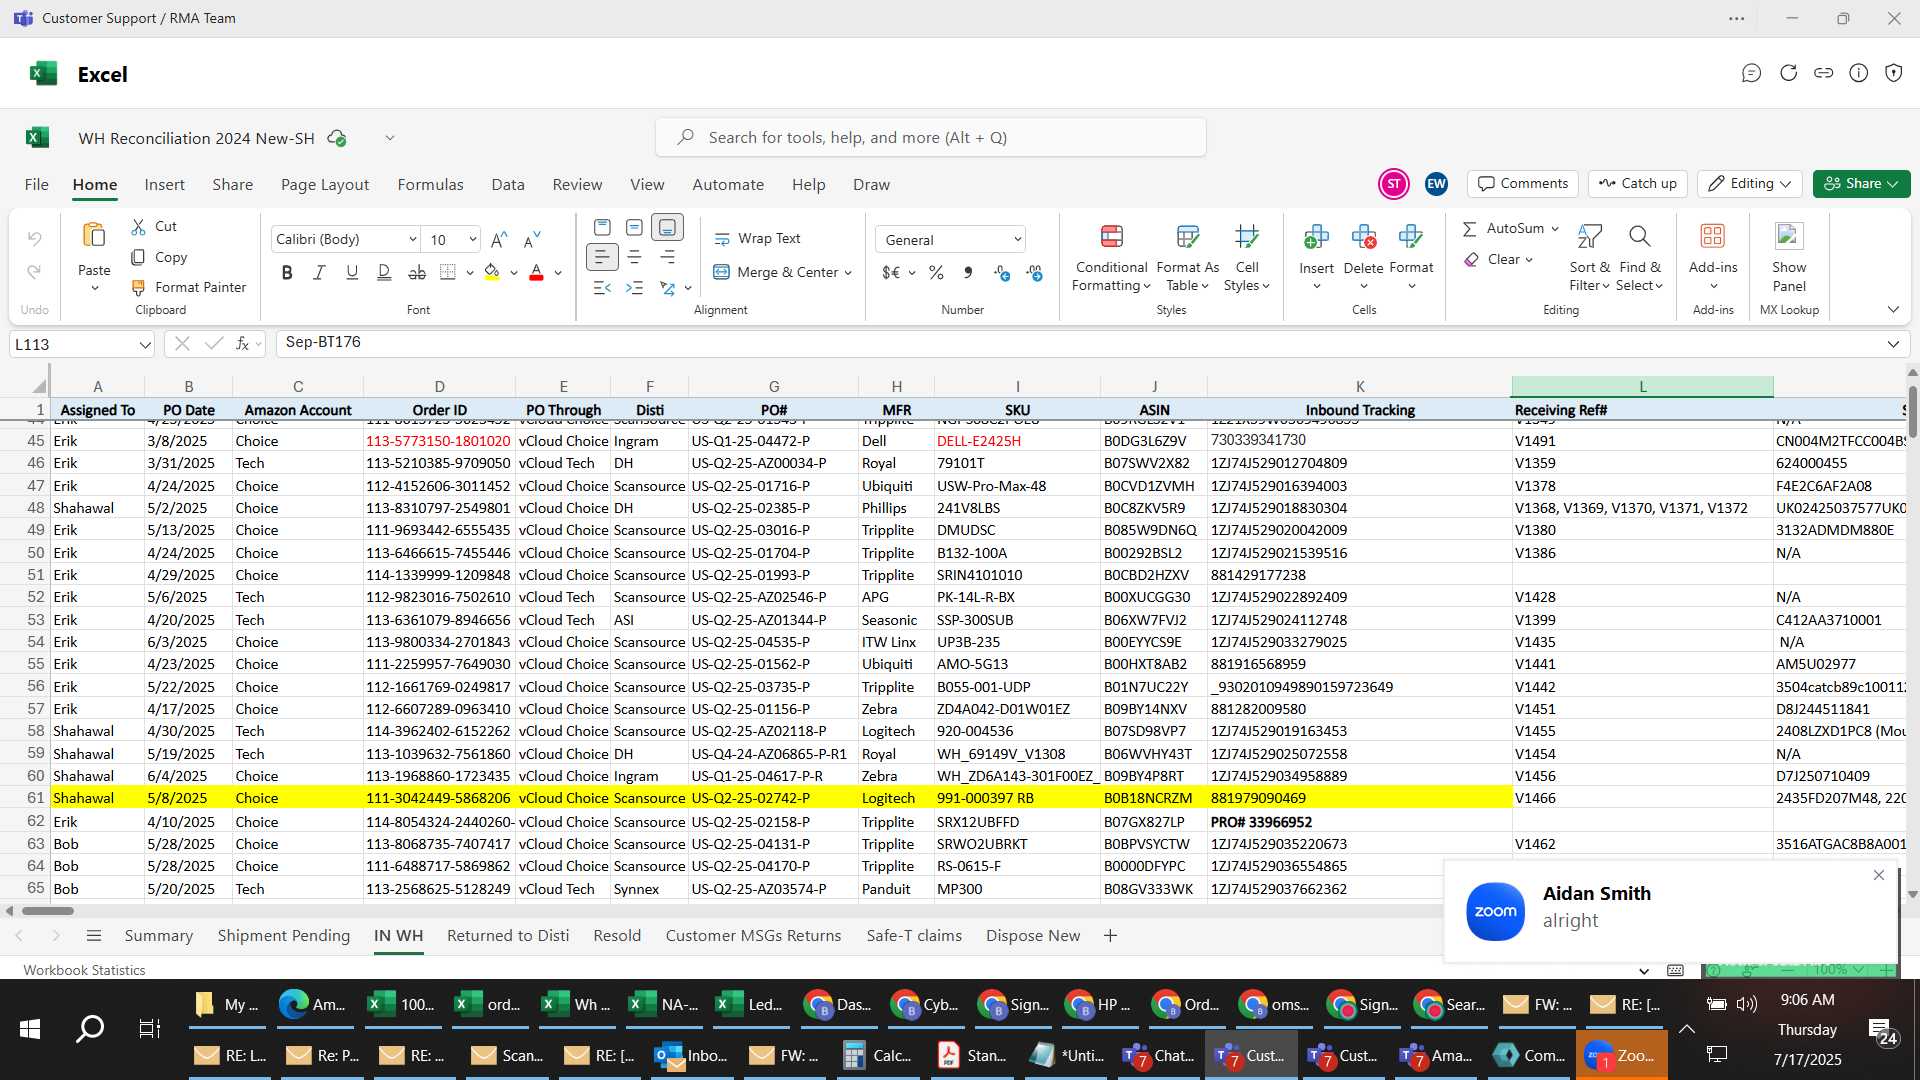1920x1080 pixels.
Task: Open the Formulas tab
Action: 430,185
